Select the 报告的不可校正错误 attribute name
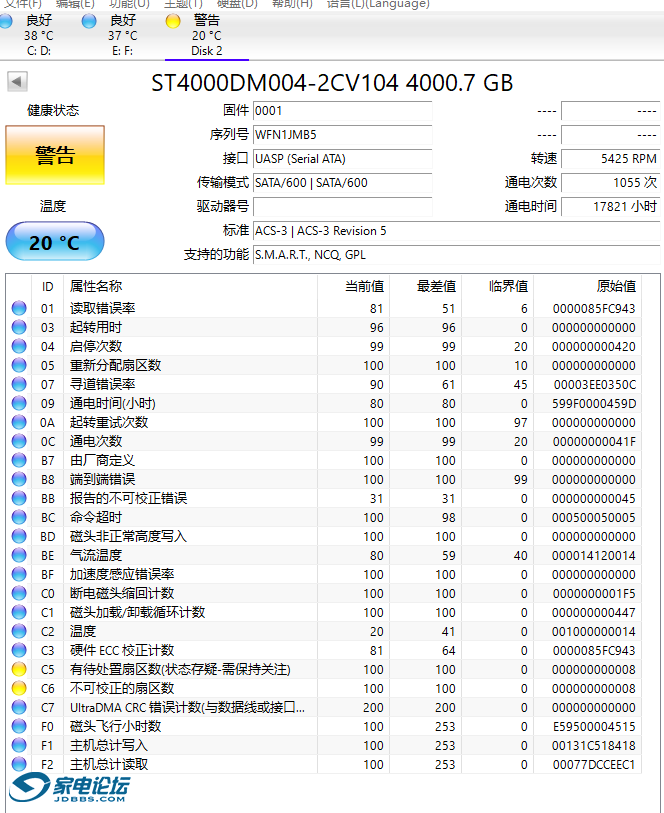This screenshot has width=664, height=813. click(x=128, y=498)
